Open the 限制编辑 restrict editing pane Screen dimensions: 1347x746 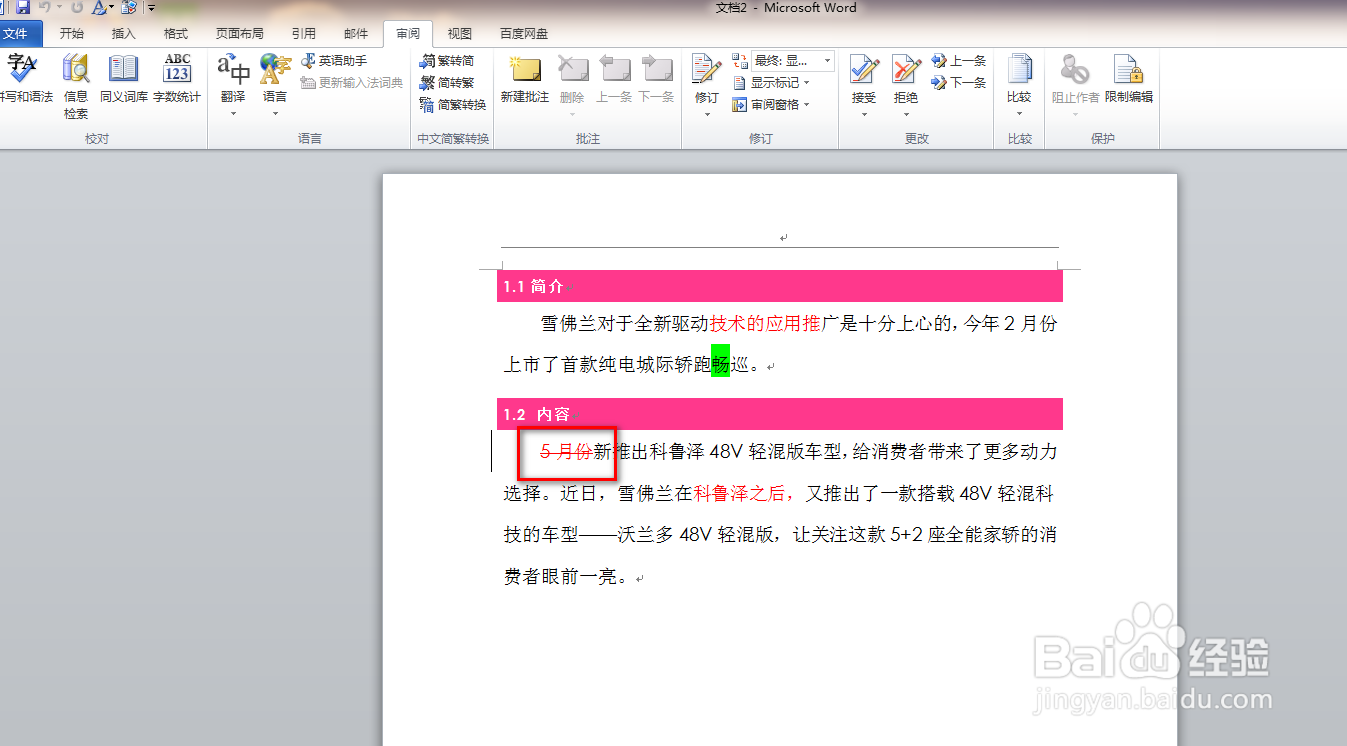[x=1129, y=80]
